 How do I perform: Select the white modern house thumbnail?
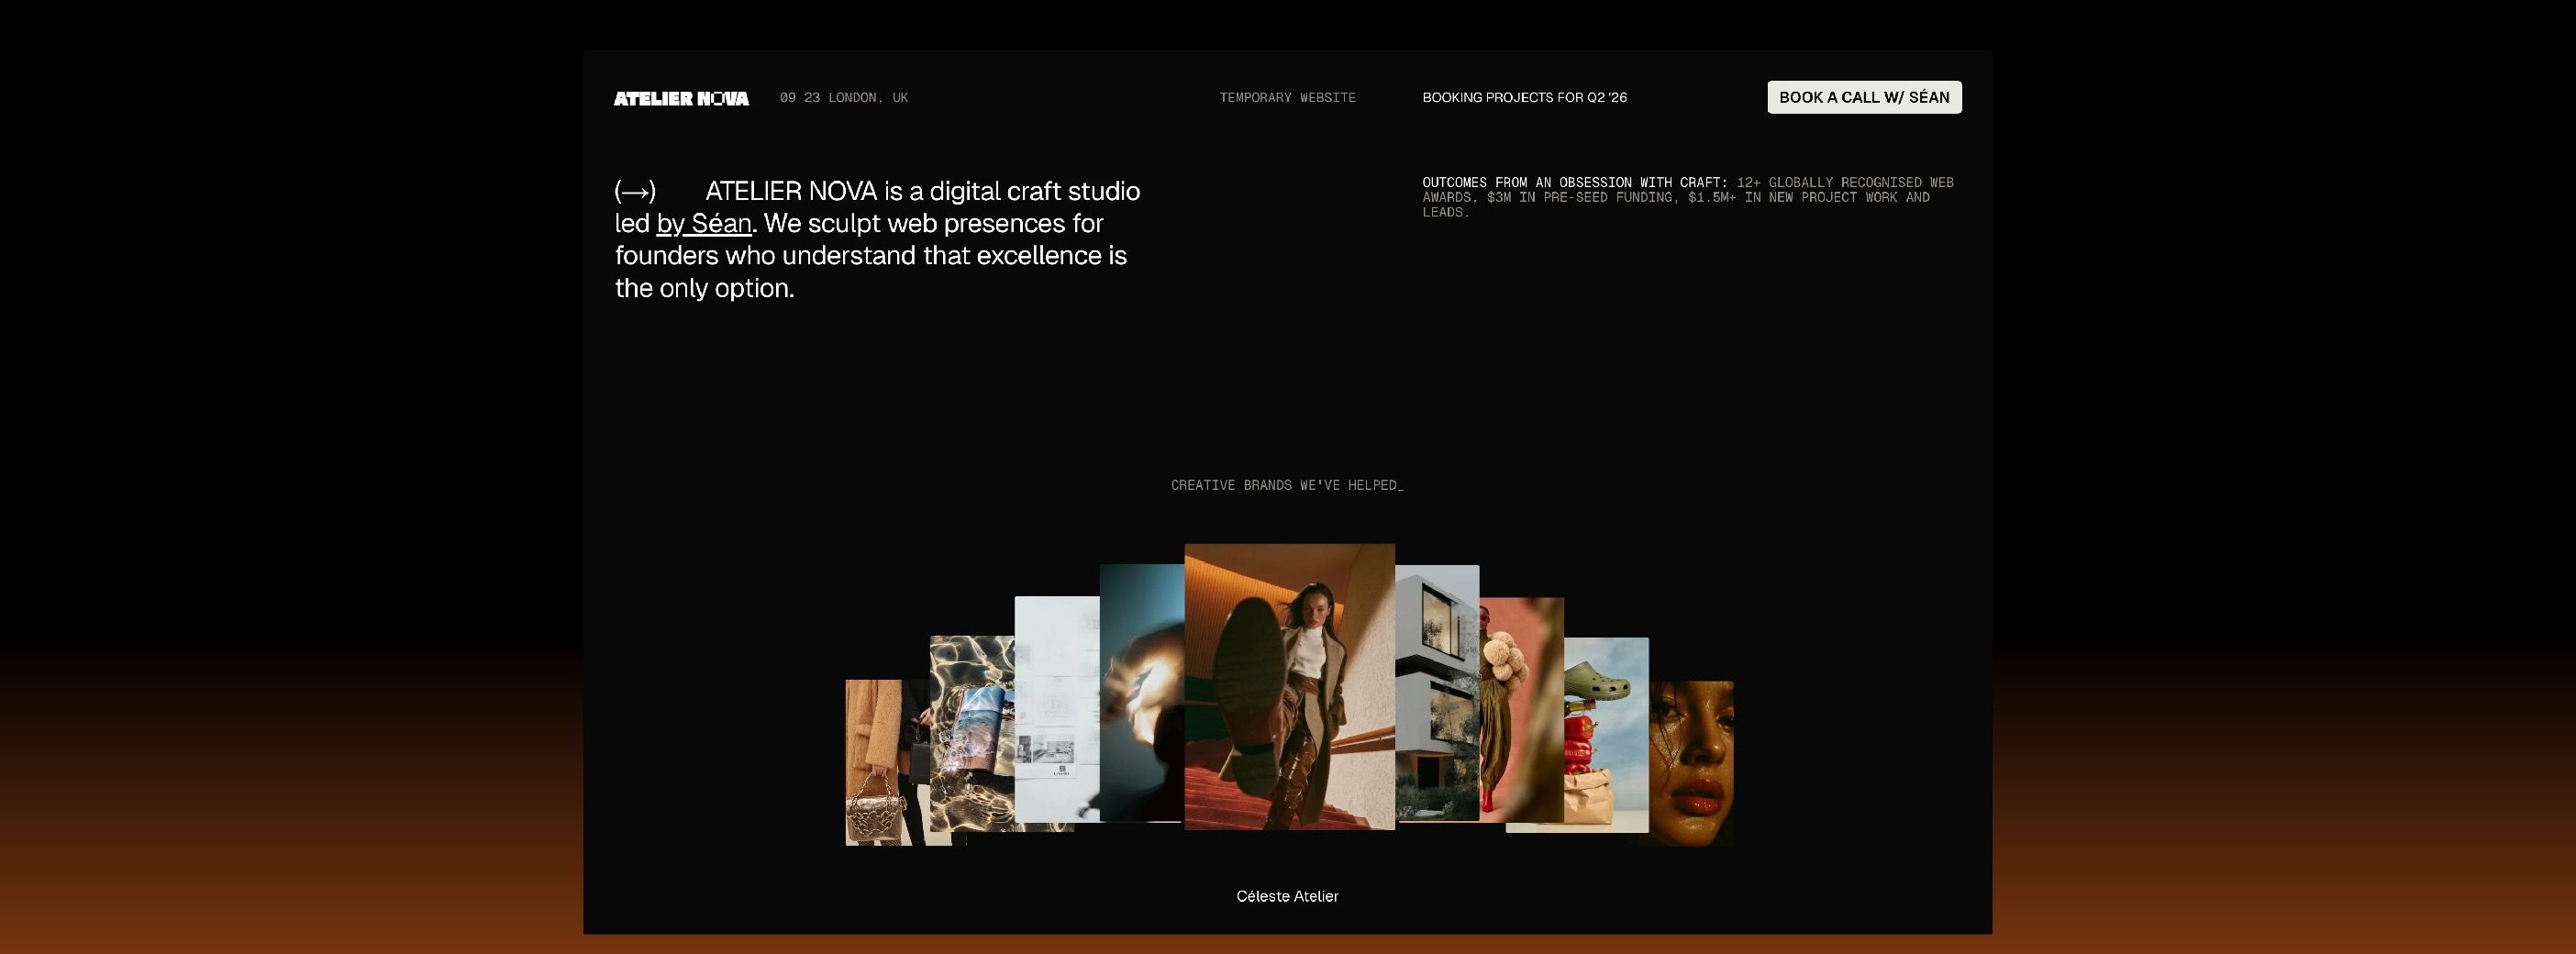coord(1437,693)
